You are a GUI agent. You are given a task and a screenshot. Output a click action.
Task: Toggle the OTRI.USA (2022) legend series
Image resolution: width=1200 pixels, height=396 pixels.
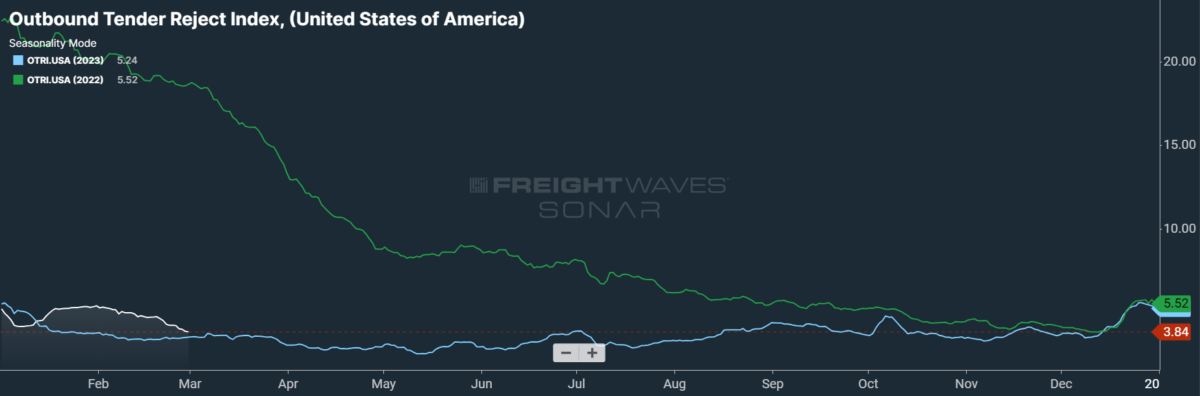pos(65,78)
